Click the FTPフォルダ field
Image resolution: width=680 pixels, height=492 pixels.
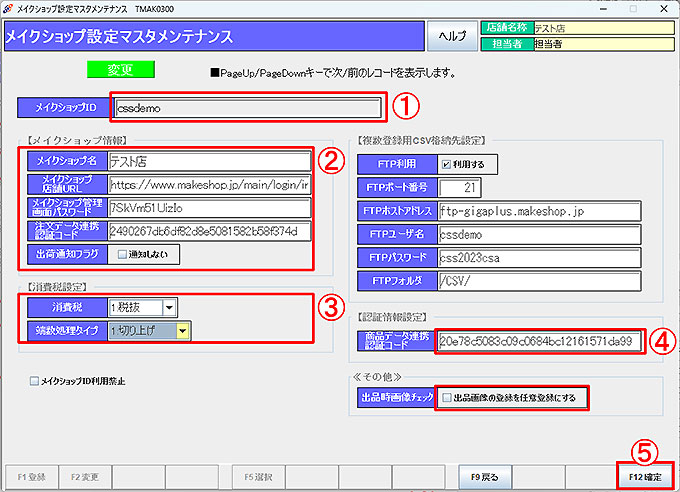click(x=539, y=281)
